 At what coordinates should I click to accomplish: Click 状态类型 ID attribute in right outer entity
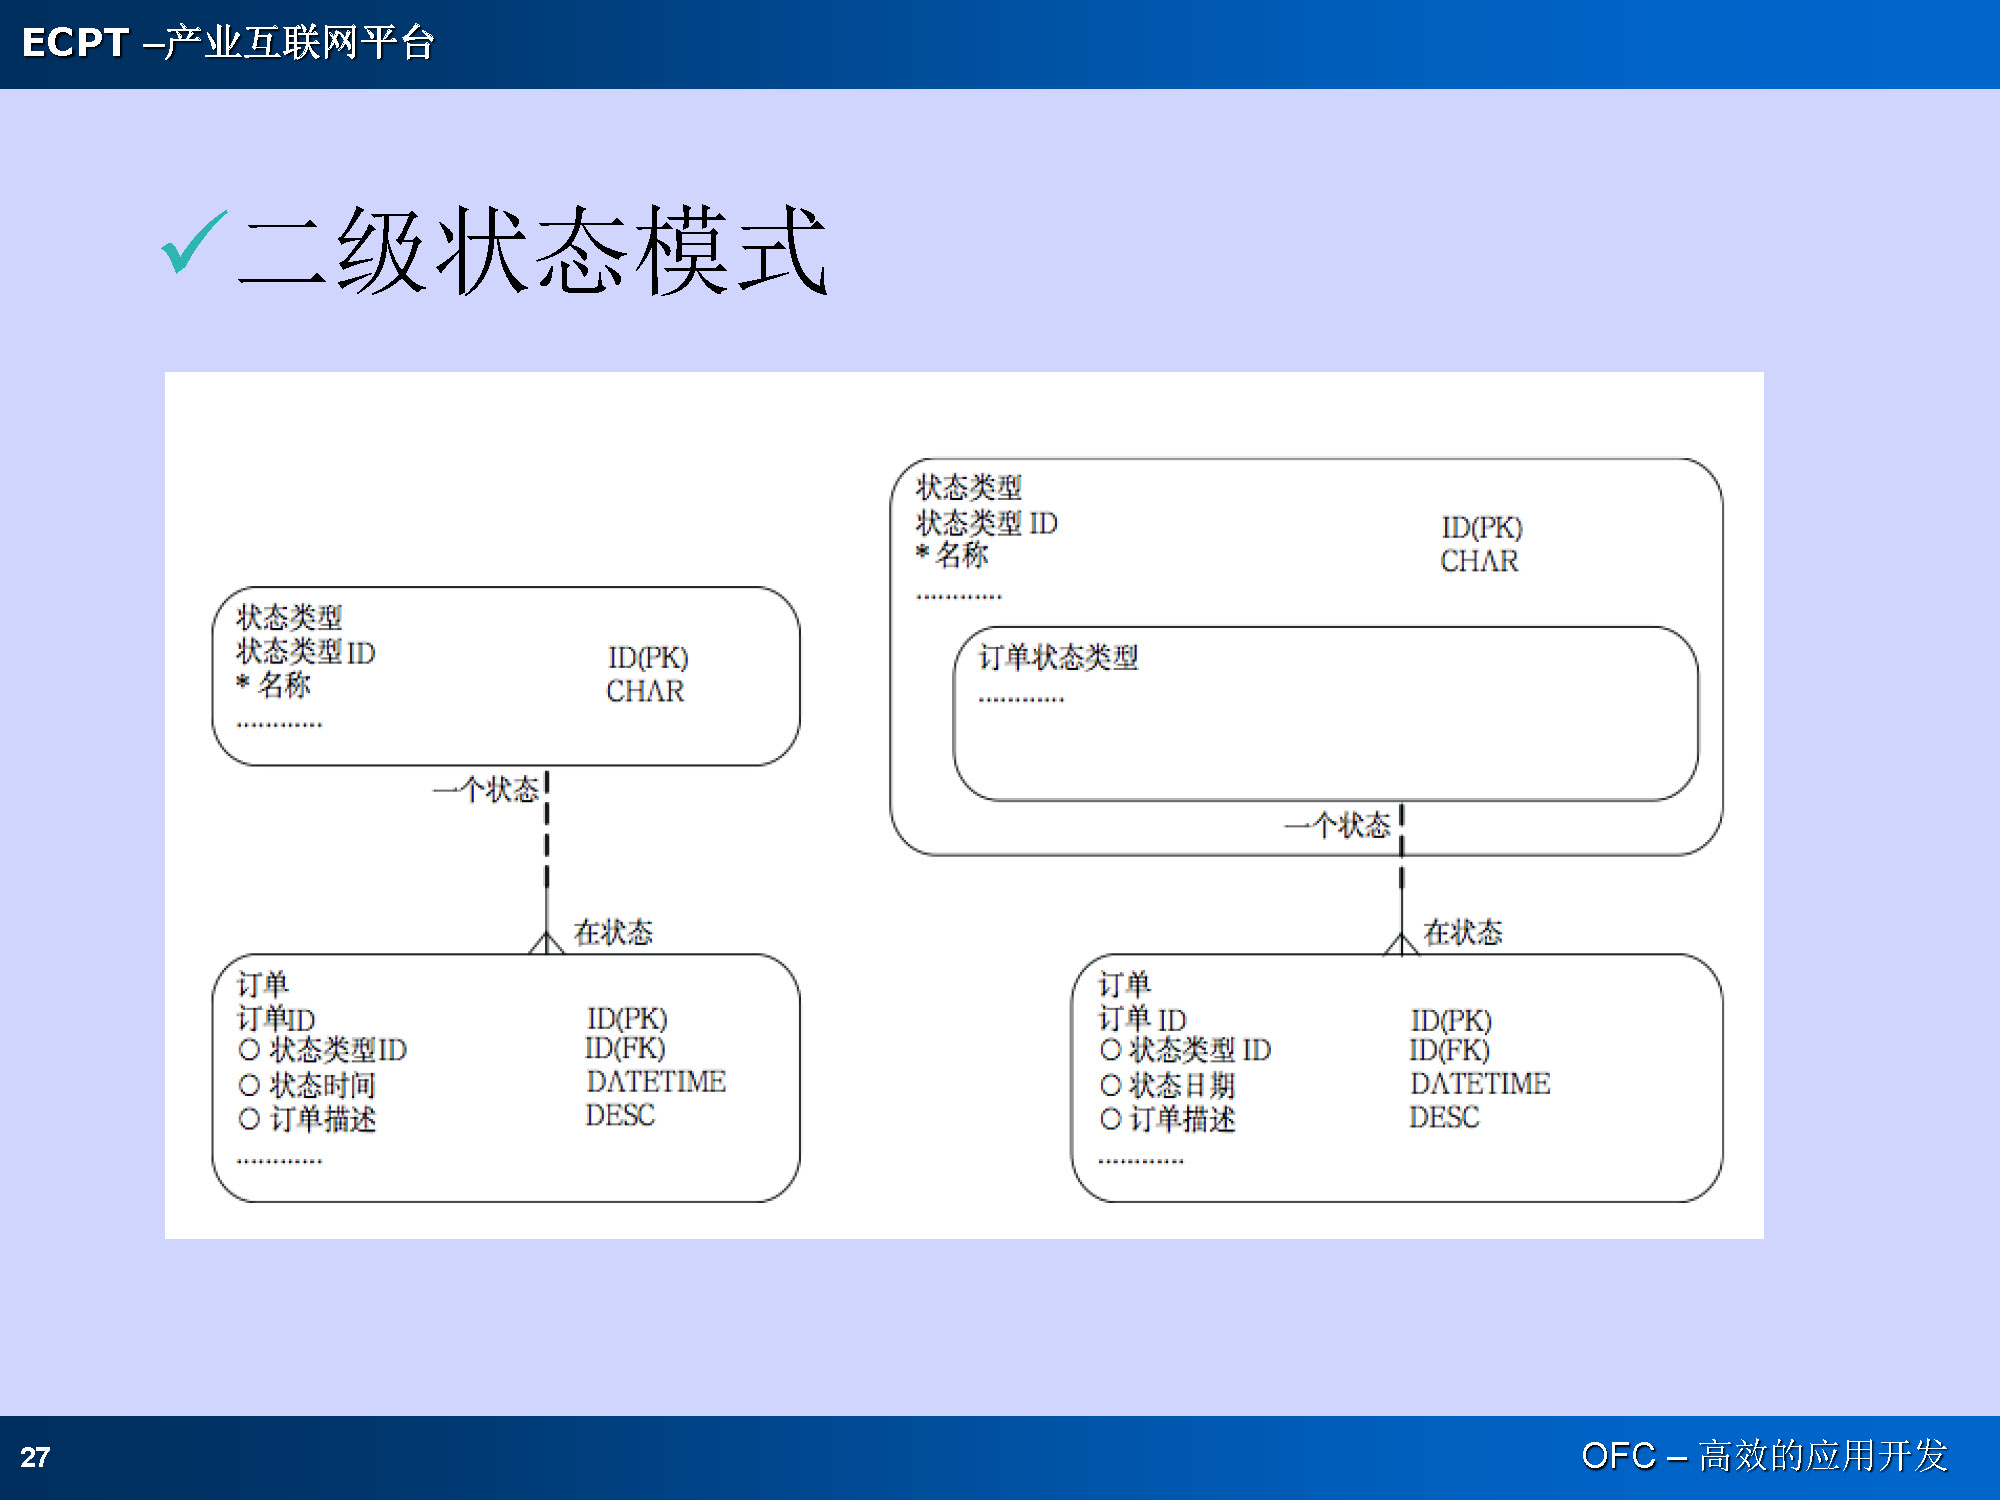click(986, 523)
